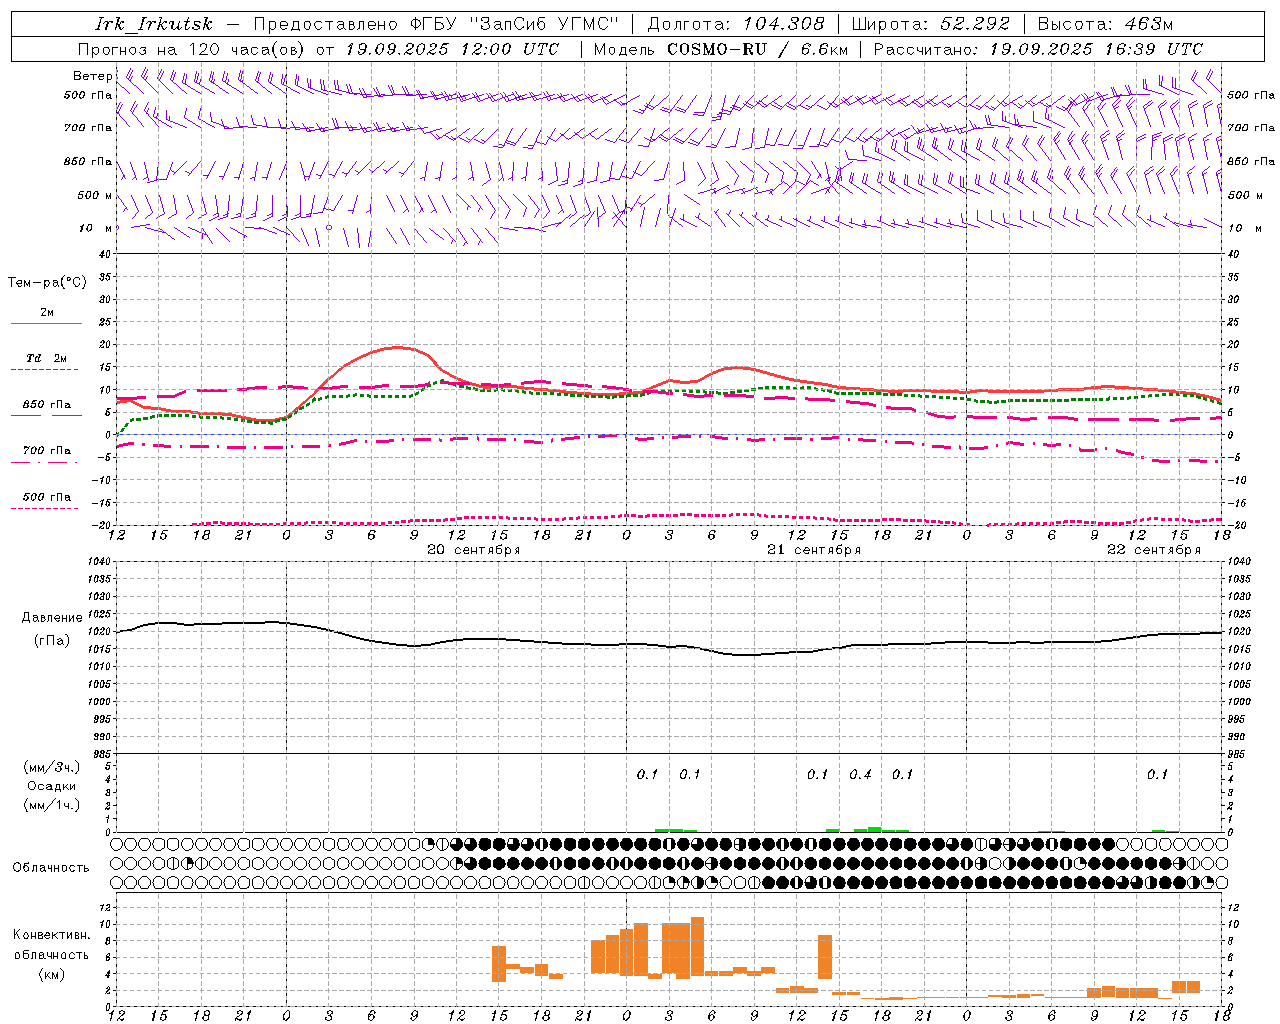The image size is (1280, 1024).
Task: Click the forecast start time 19.09.2025 12:00 UTC
Action: pos(452,49)
